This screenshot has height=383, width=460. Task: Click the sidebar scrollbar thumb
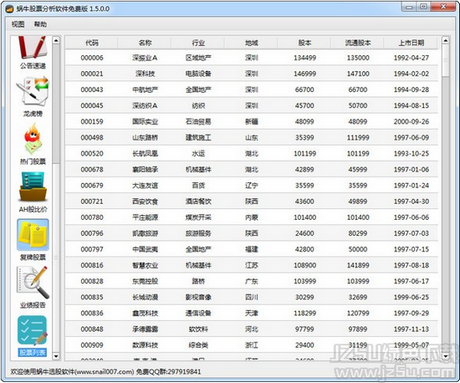56,104
